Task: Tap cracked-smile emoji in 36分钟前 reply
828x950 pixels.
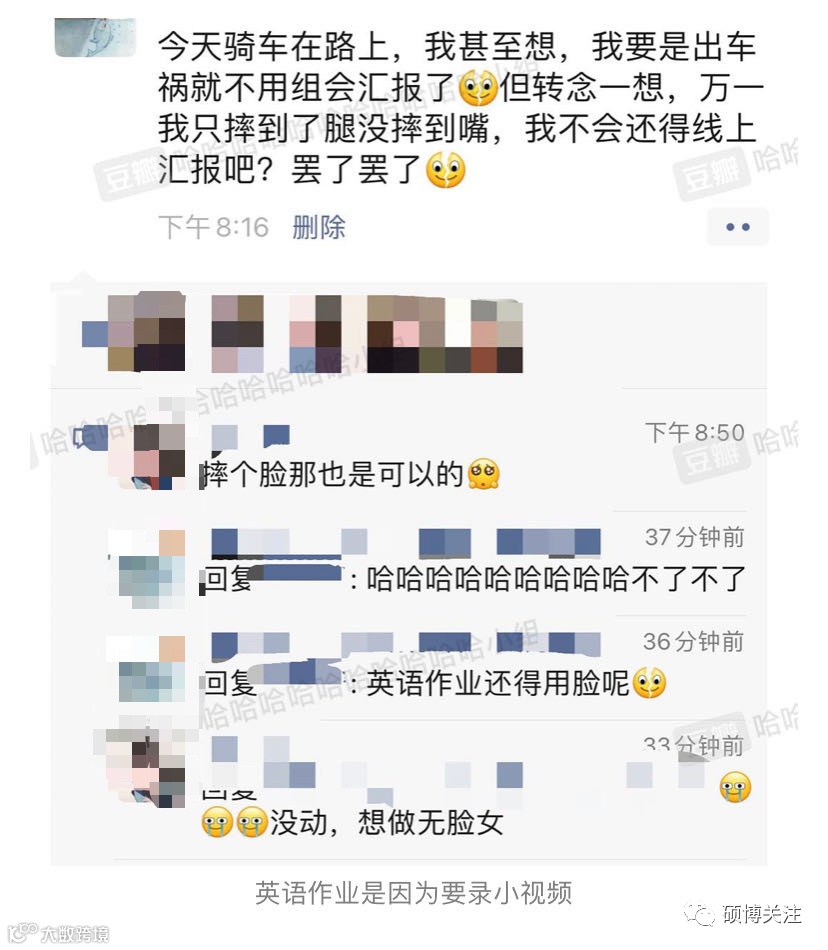Action: [649, 683]
